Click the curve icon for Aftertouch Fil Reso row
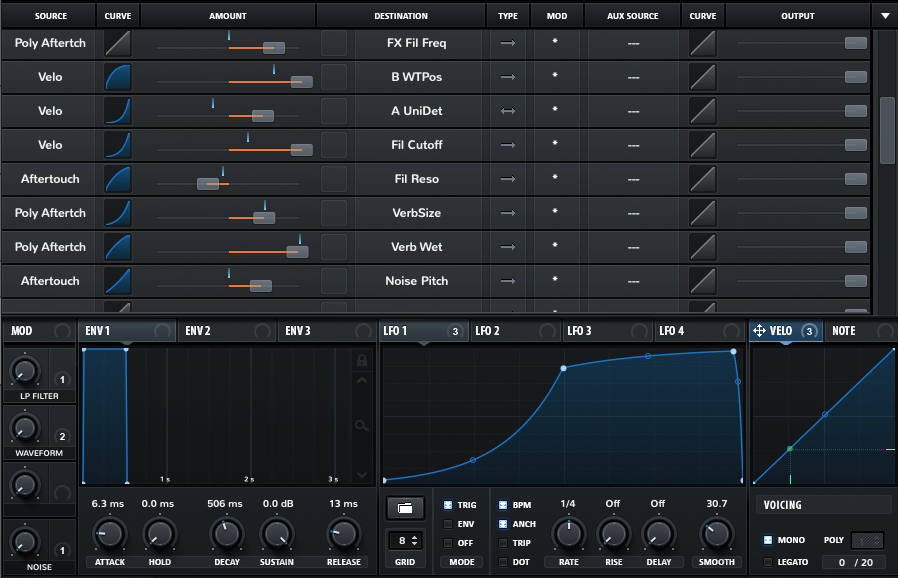The image size is (898, 578). tap(118, 179)
